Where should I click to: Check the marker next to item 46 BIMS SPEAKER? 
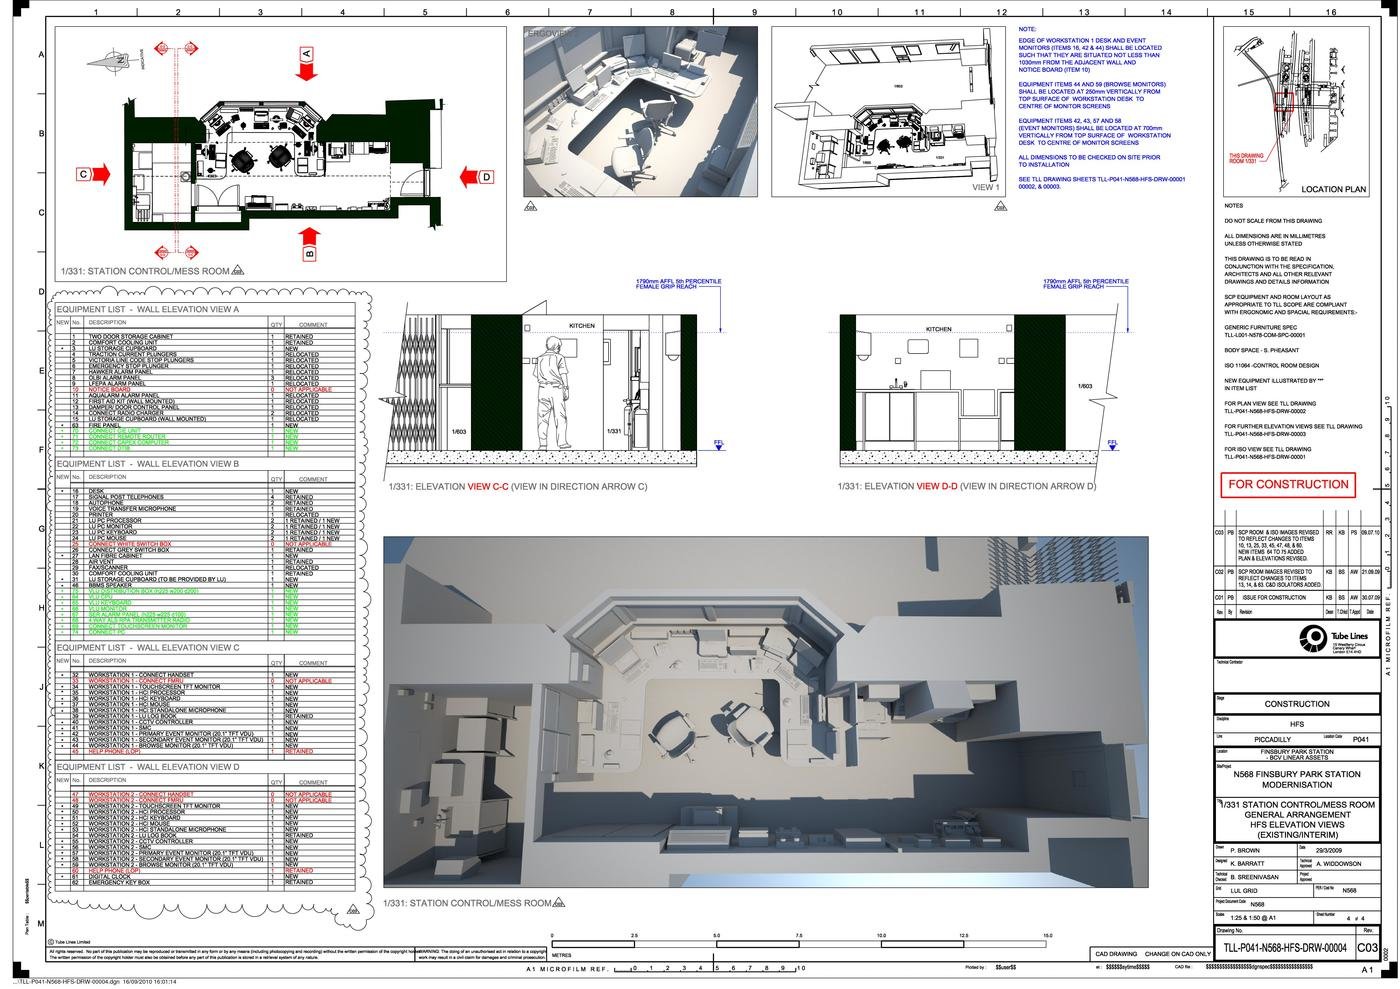[x=63, y=585]
